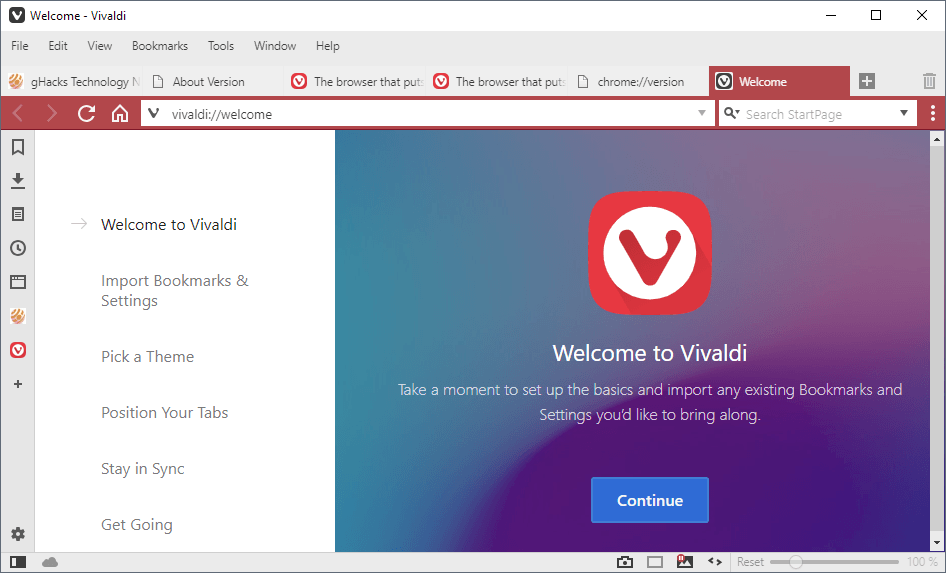This screenshot has height=573, width=946.
Task: Open the File menu
Action: pyautogui.click(x=20, y=46)
